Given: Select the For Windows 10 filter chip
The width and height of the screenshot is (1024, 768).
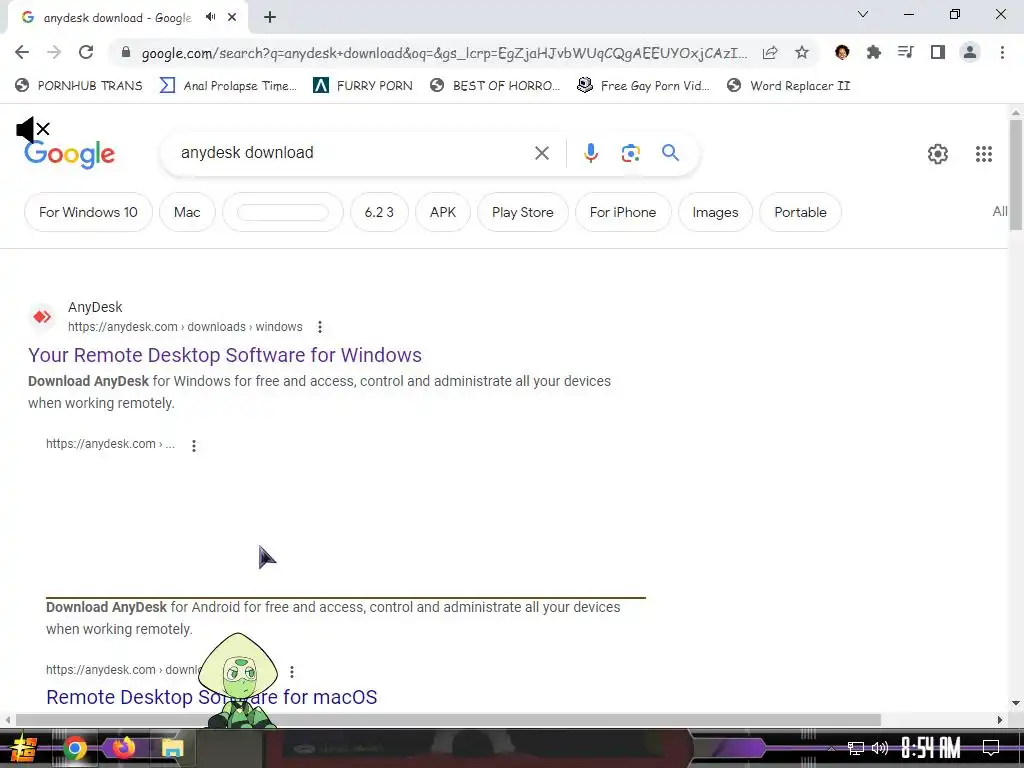Looking at the screenshot, I should (88, 212).
